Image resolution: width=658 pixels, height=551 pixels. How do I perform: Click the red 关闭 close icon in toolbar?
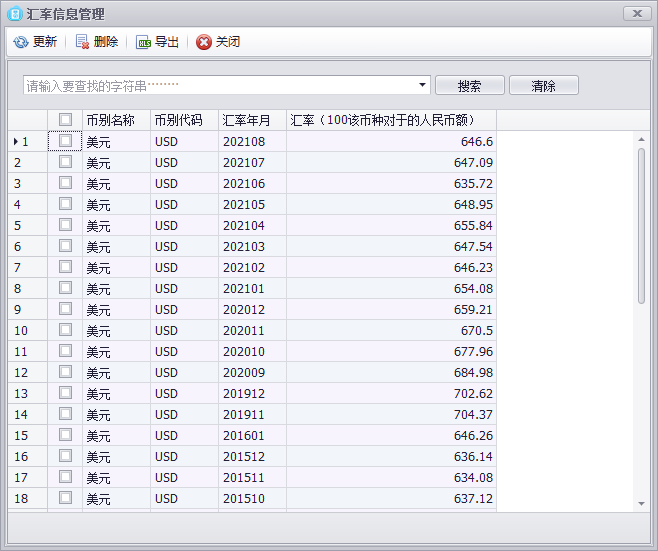click(204, 42)
